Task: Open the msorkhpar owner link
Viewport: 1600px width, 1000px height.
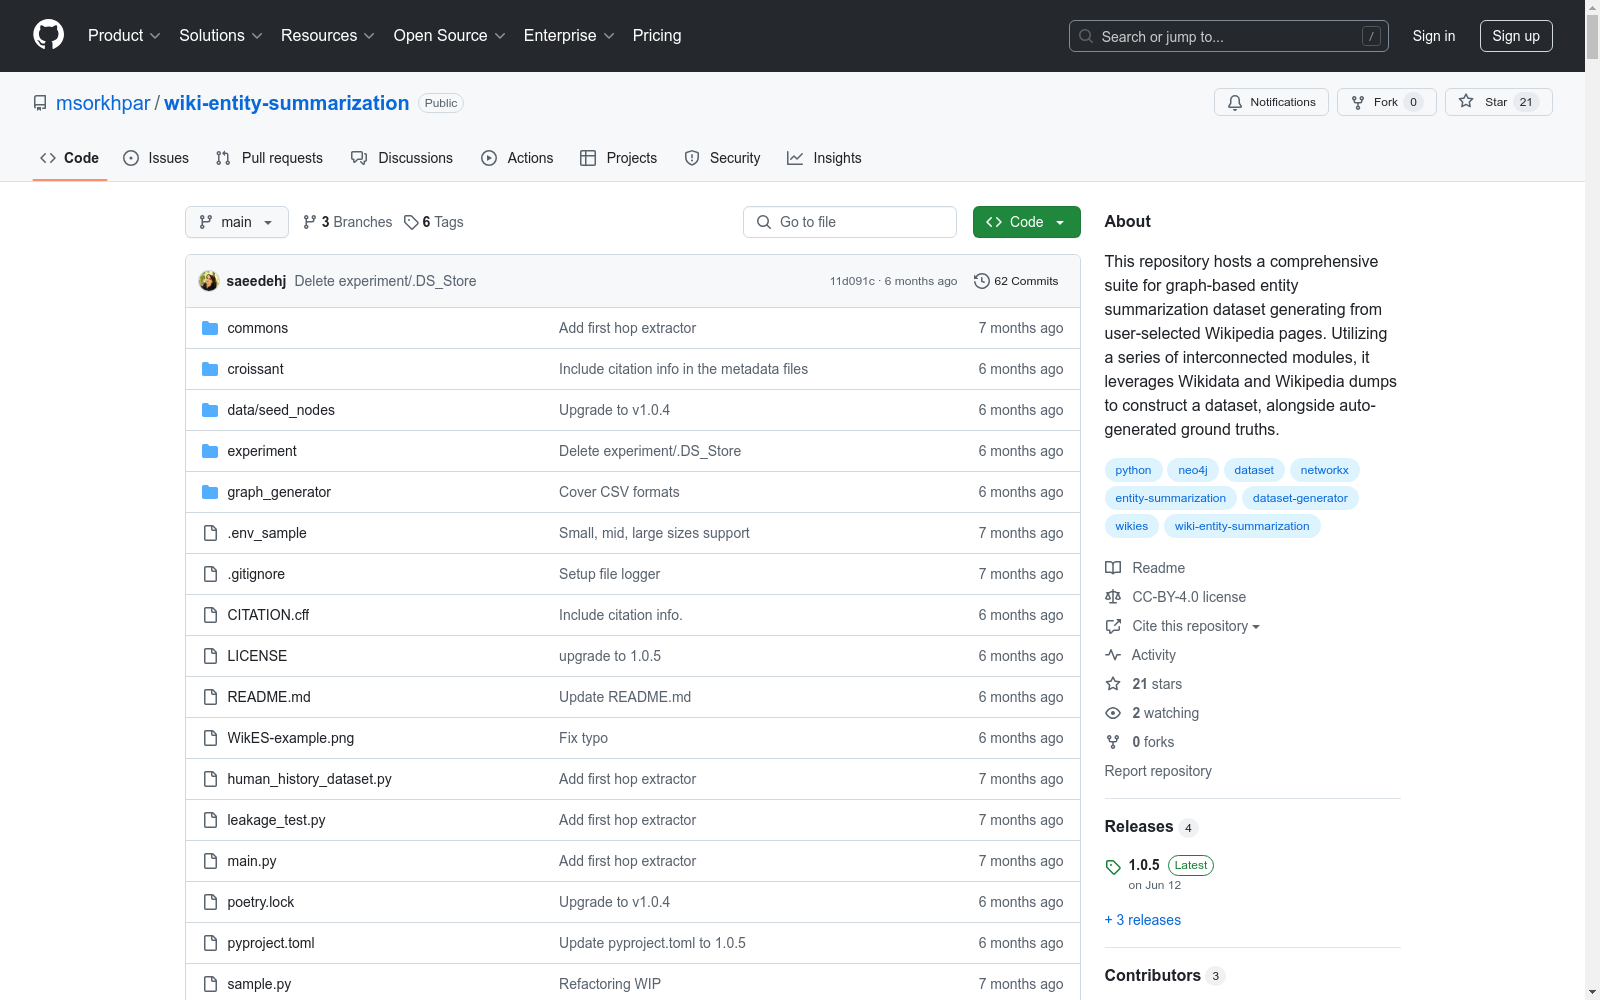Action: [103, 103]
